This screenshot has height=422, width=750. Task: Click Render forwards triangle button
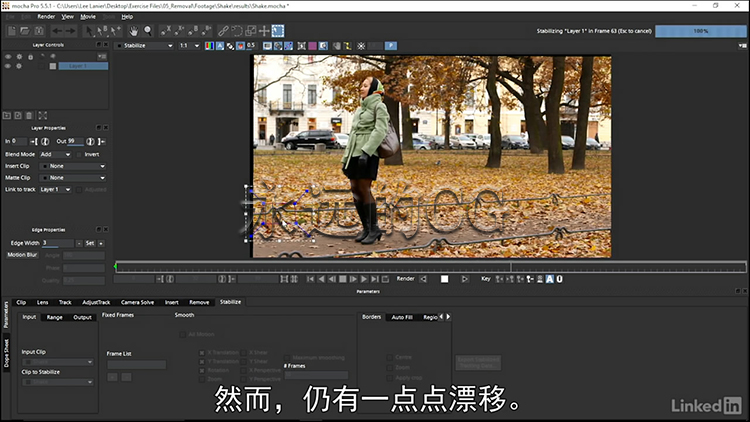pyautogui.click(x=464, y=279)
